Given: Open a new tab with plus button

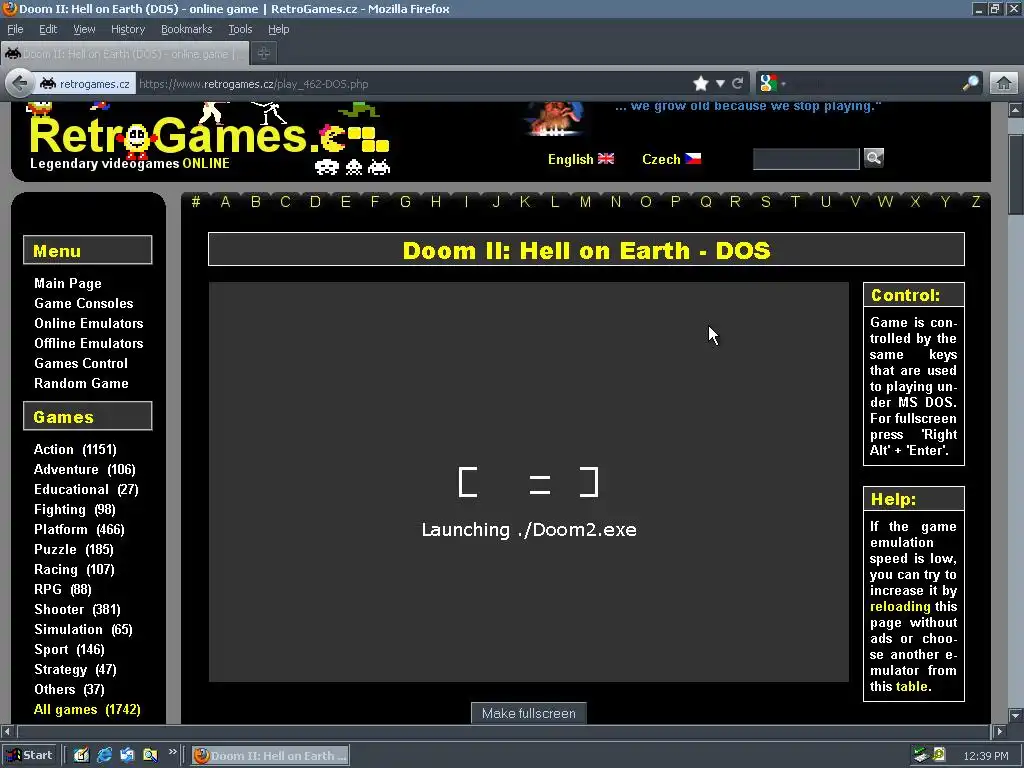Looking at the screenshot, I should 264,54.
